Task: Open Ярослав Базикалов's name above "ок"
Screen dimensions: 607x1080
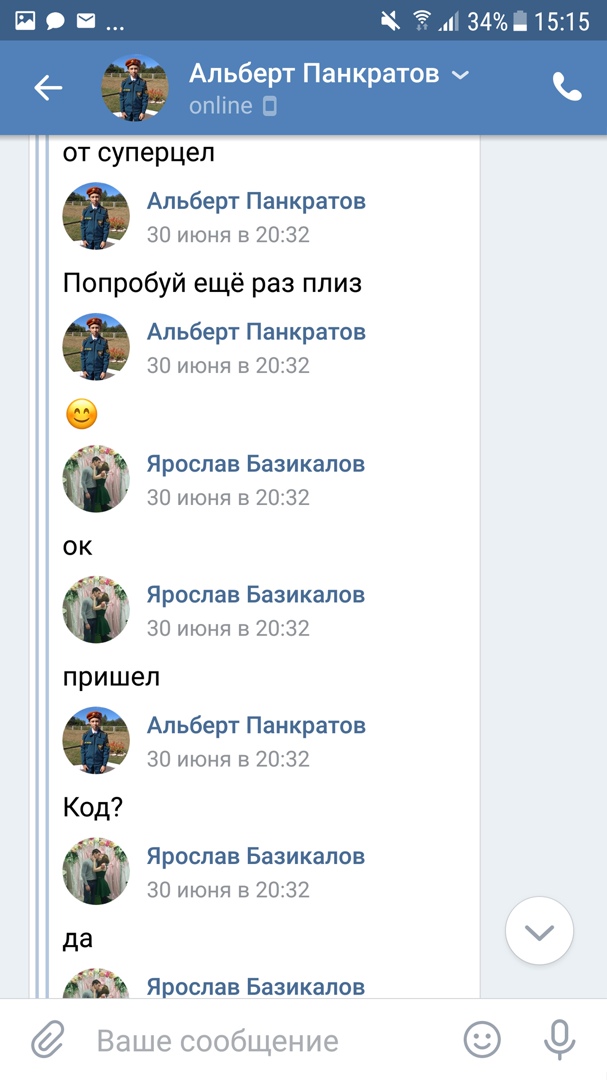Action: pos(256,464)
